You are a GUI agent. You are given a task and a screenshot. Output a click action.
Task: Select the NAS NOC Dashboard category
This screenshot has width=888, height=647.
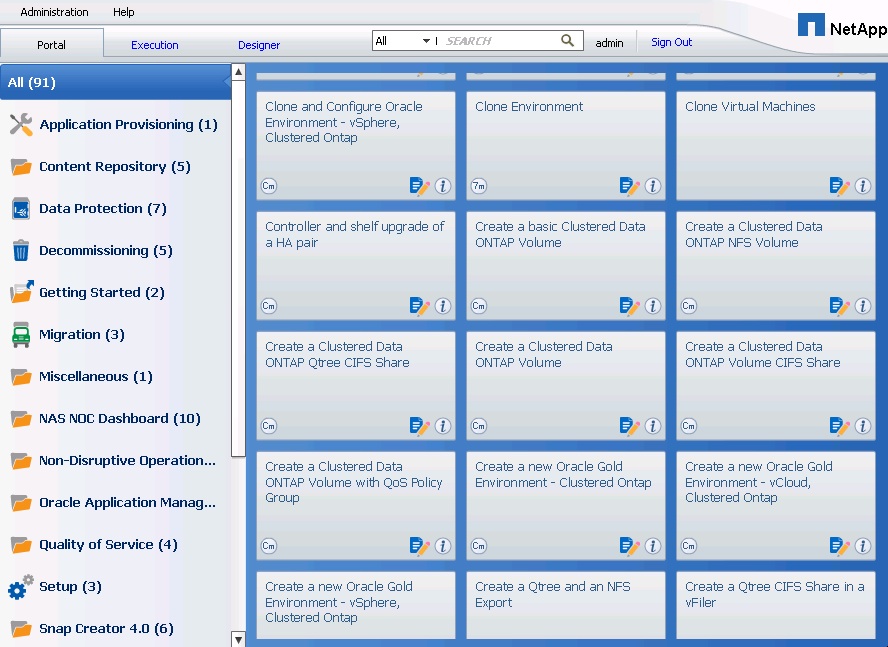point(119,419)
